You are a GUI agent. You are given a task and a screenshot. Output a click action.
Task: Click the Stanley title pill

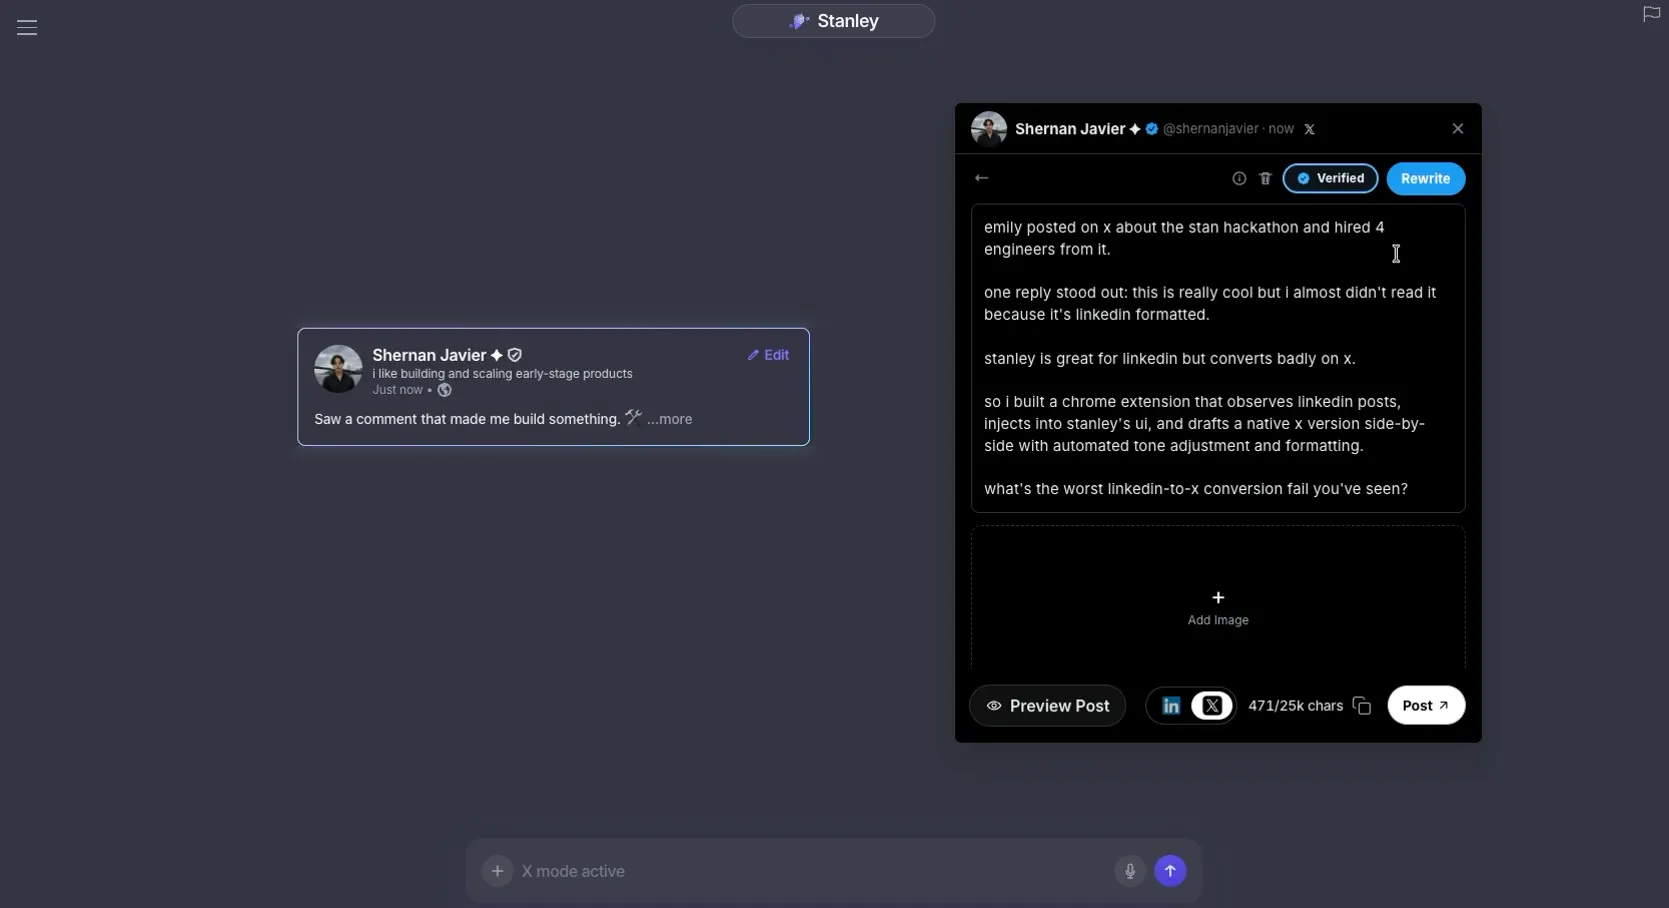833,21
